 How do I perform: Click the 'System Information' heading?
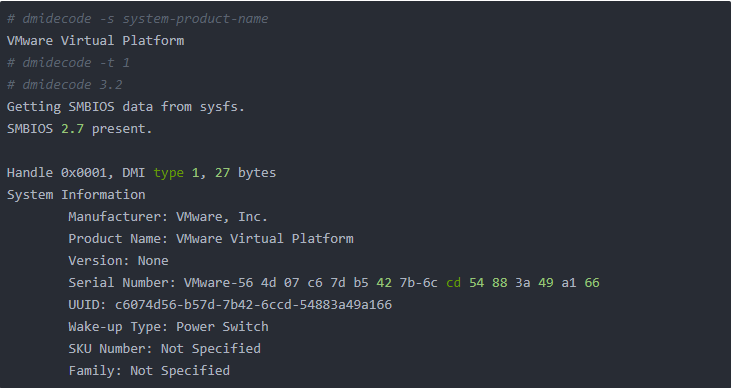76,194
